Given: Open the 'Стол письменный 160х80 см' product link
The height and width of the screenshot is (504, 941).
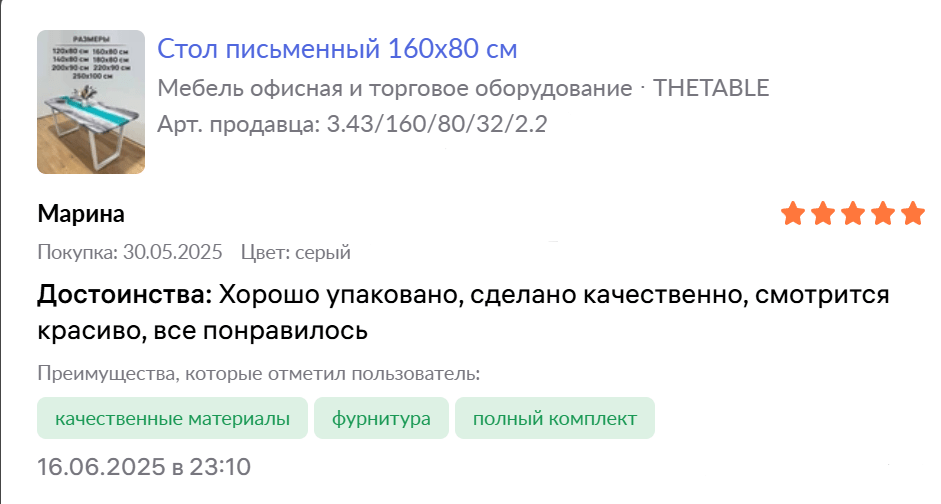Looking at the screenshot, I should click(x=337, y=49).
